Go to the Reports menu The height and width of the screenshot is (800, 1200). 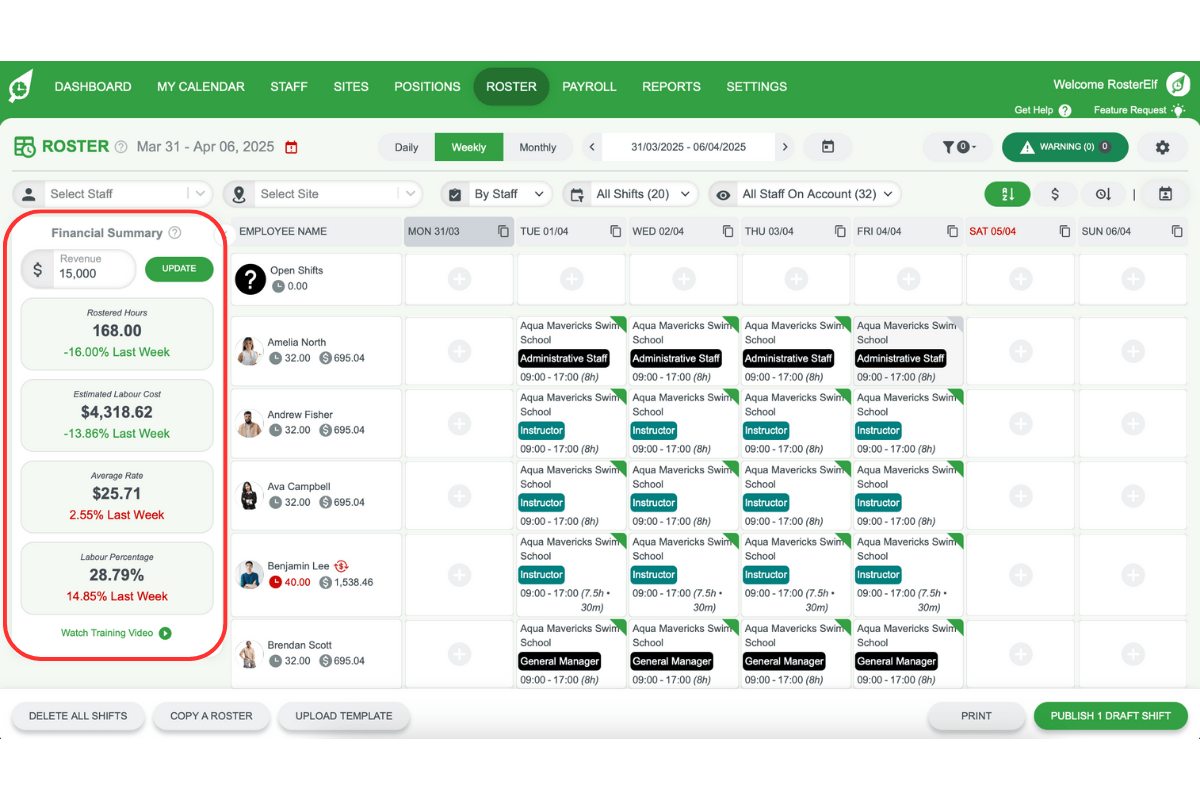(671, 86)
